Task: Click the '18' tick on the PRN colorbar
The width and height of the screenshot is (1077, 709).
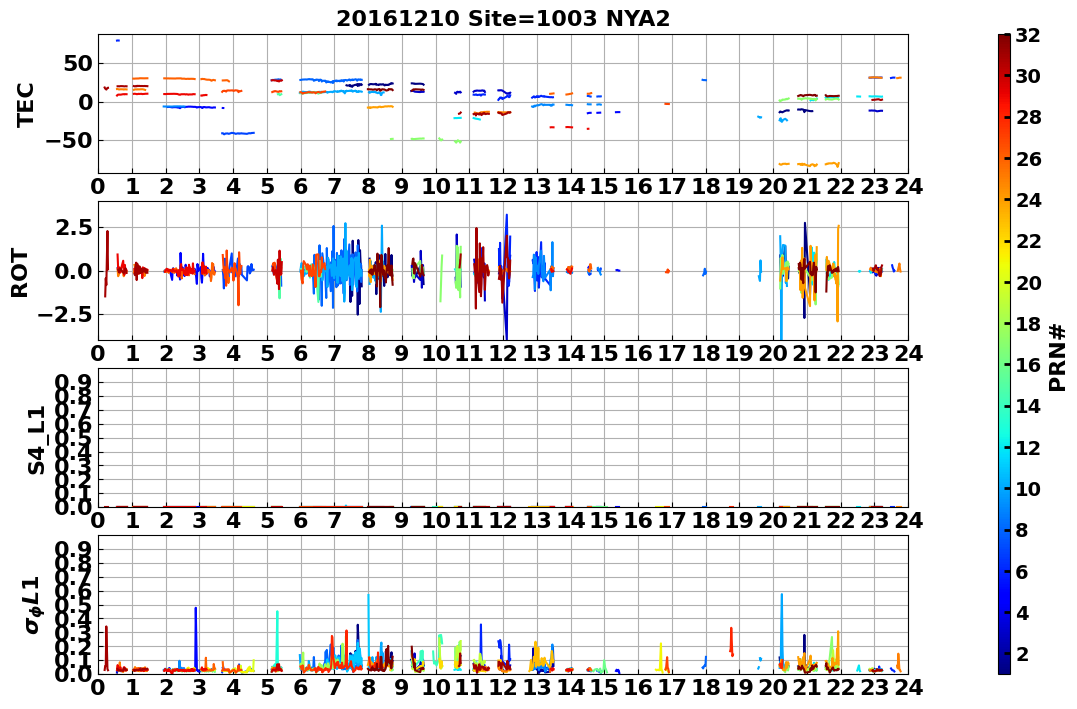Action: (1028, 324)
